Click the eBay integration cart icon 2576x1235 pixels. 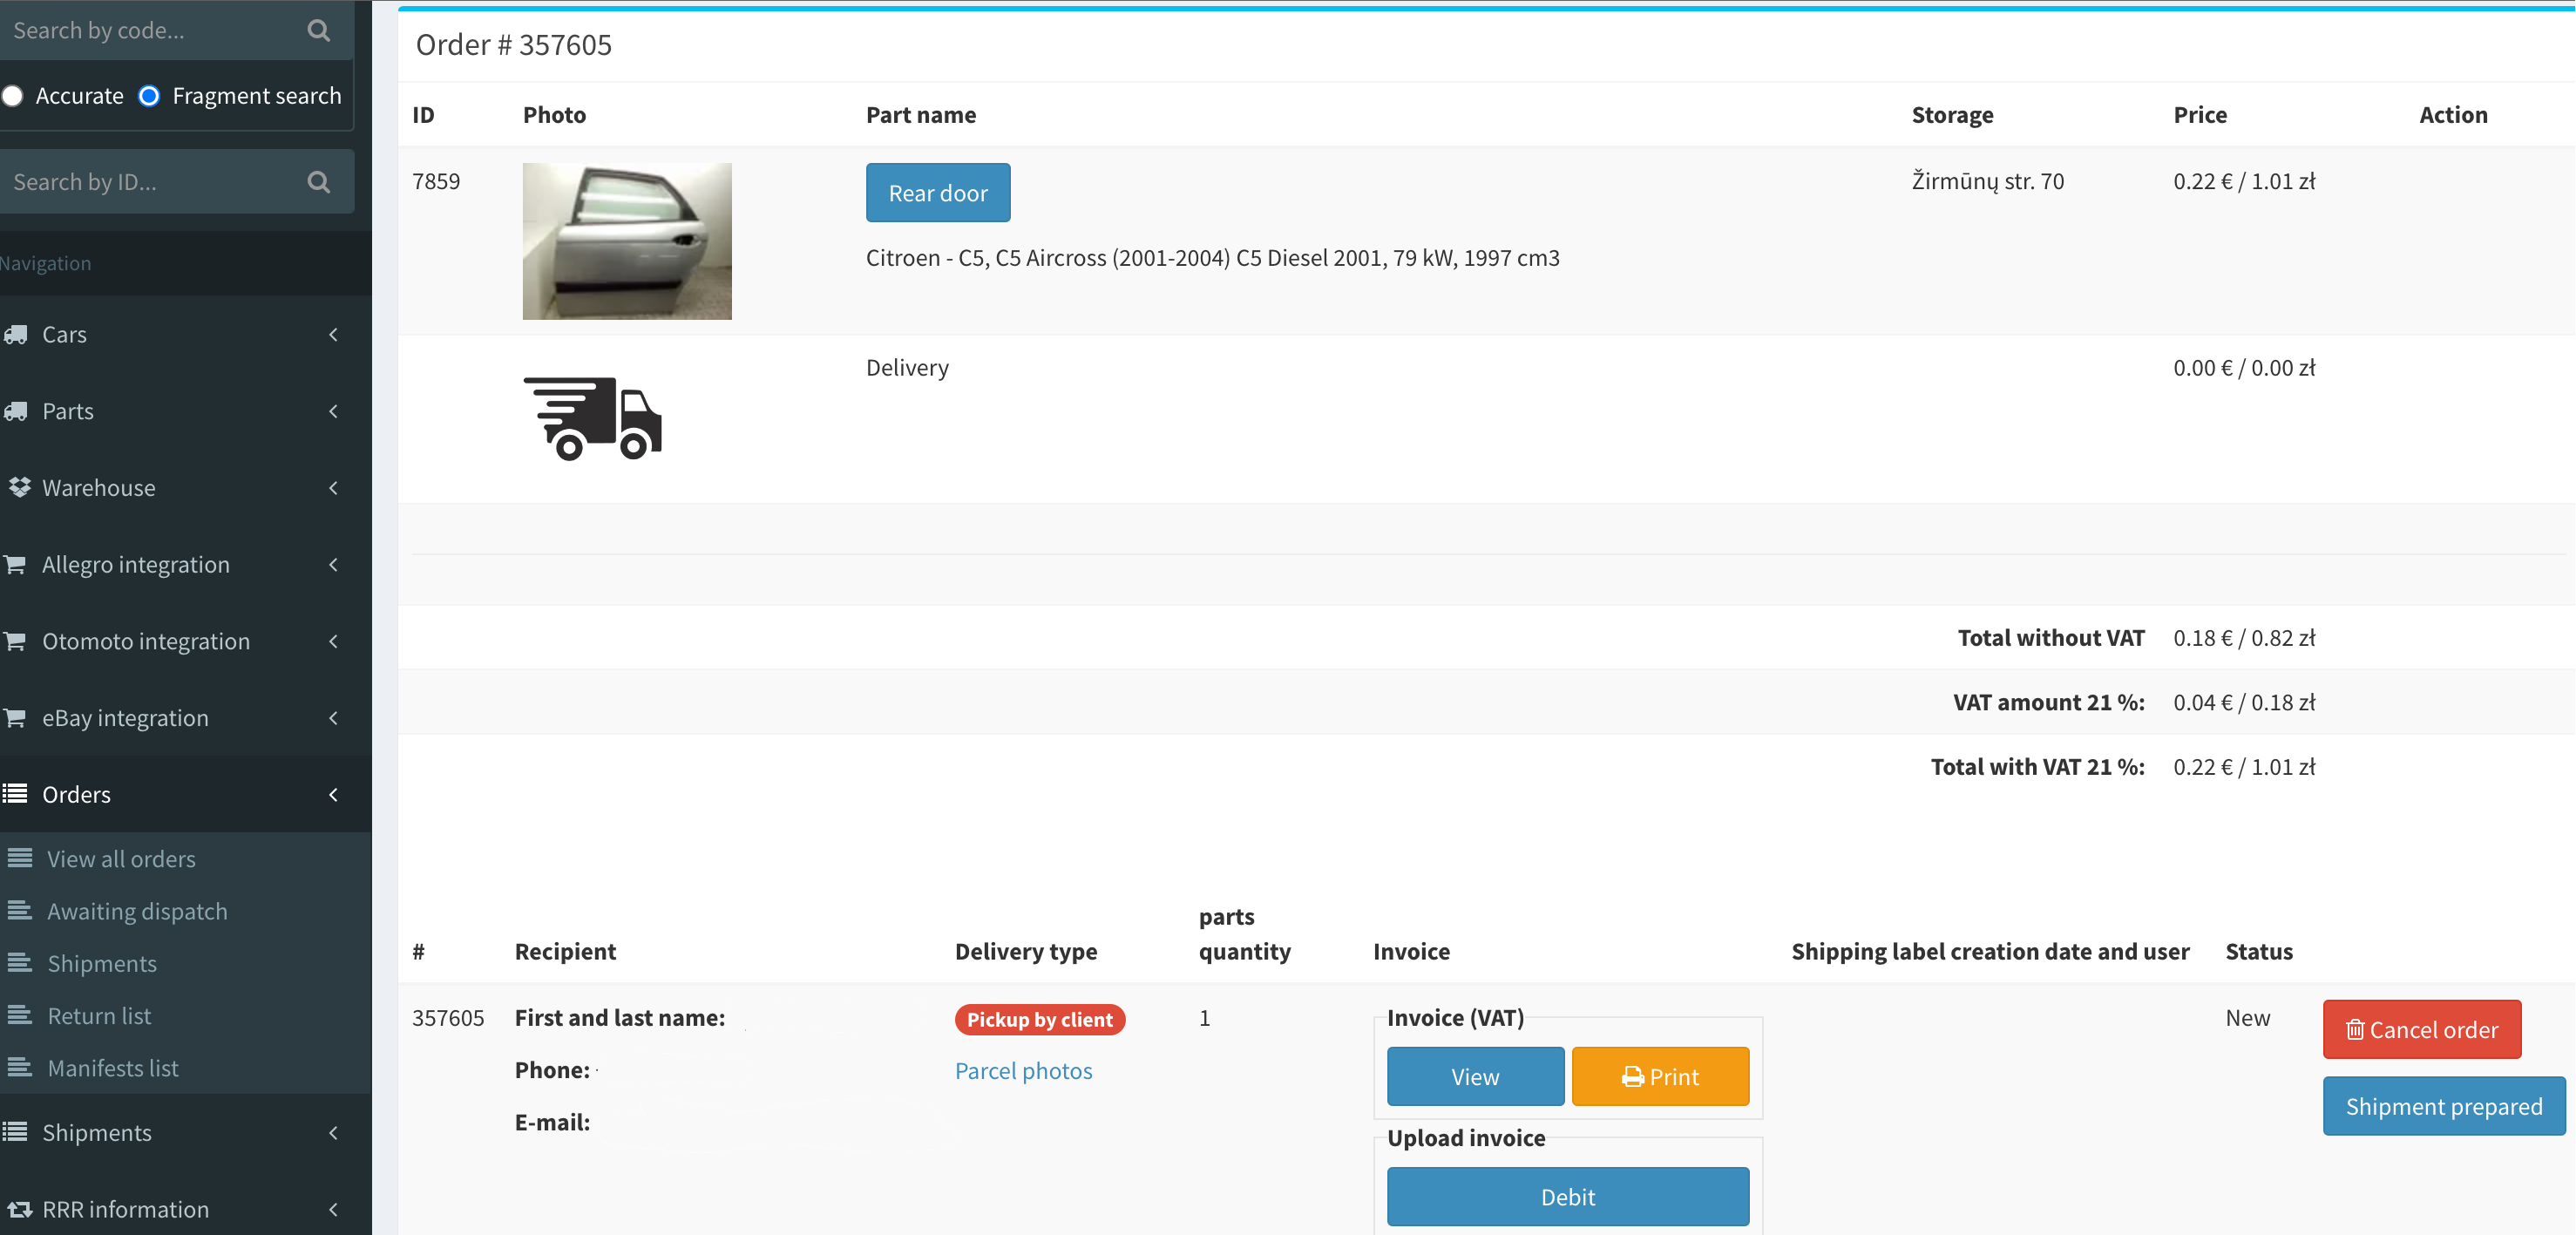click(16, 718)
